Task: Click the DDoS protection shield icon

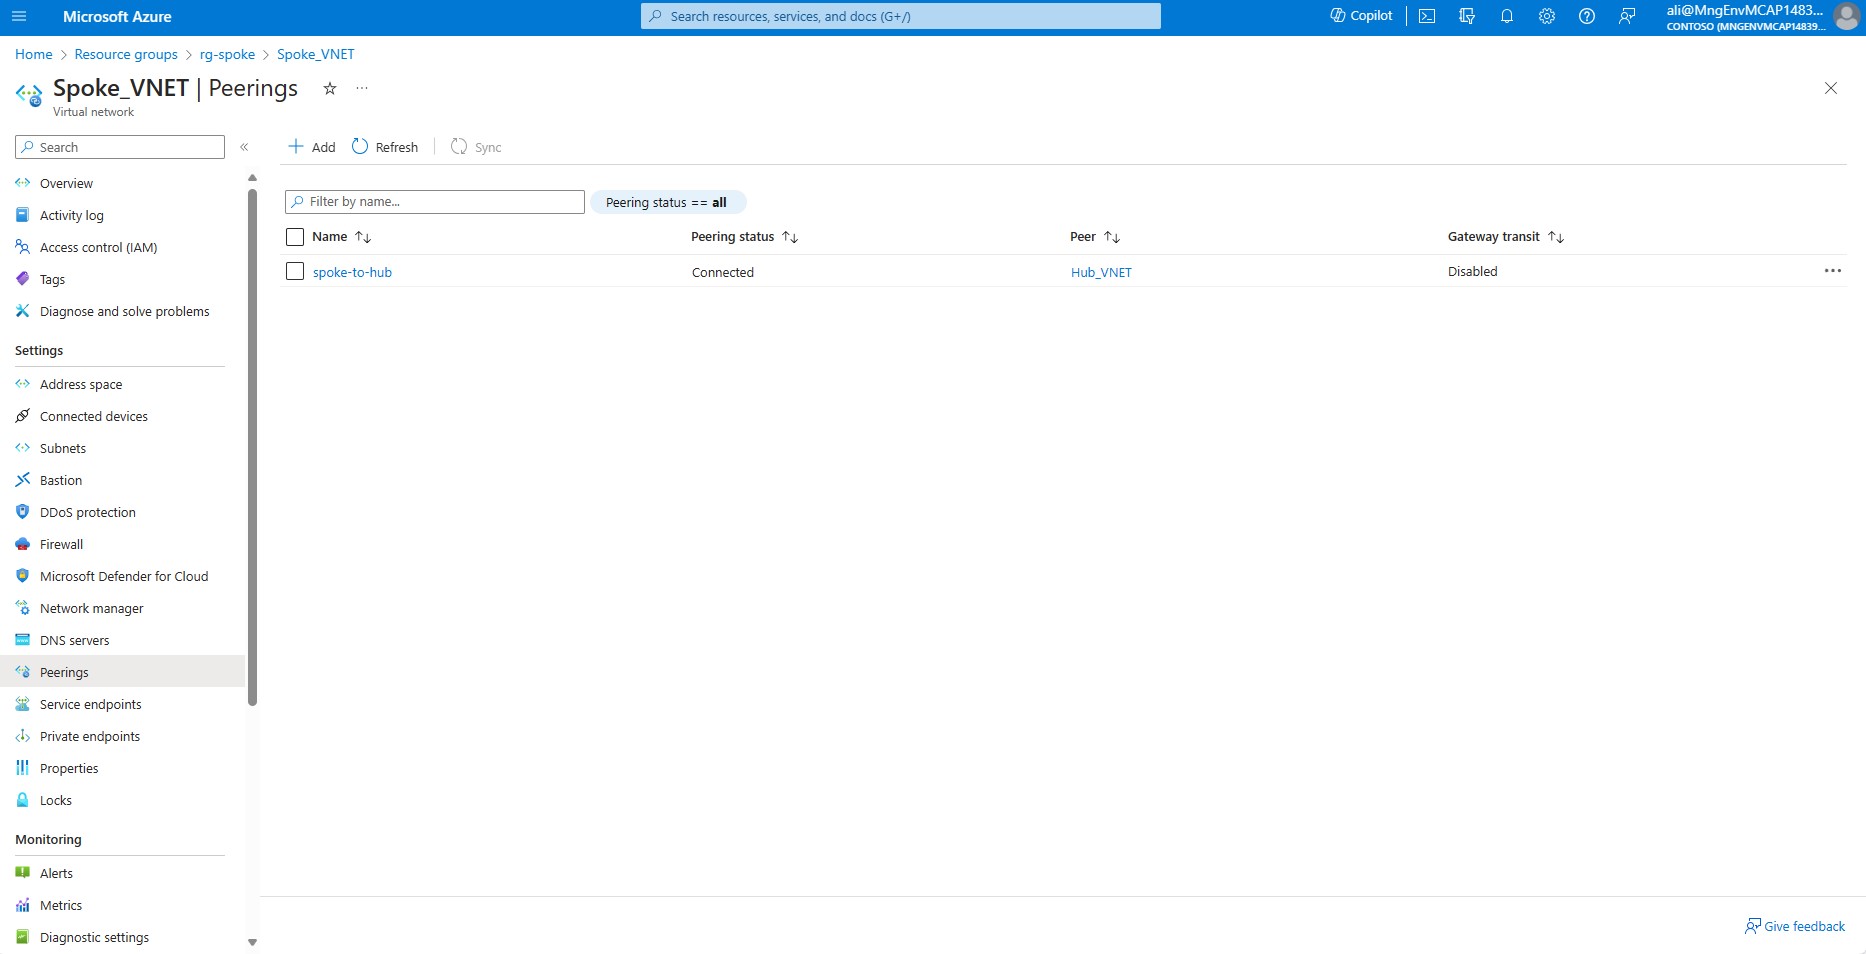Action: (x=23, y=512)
